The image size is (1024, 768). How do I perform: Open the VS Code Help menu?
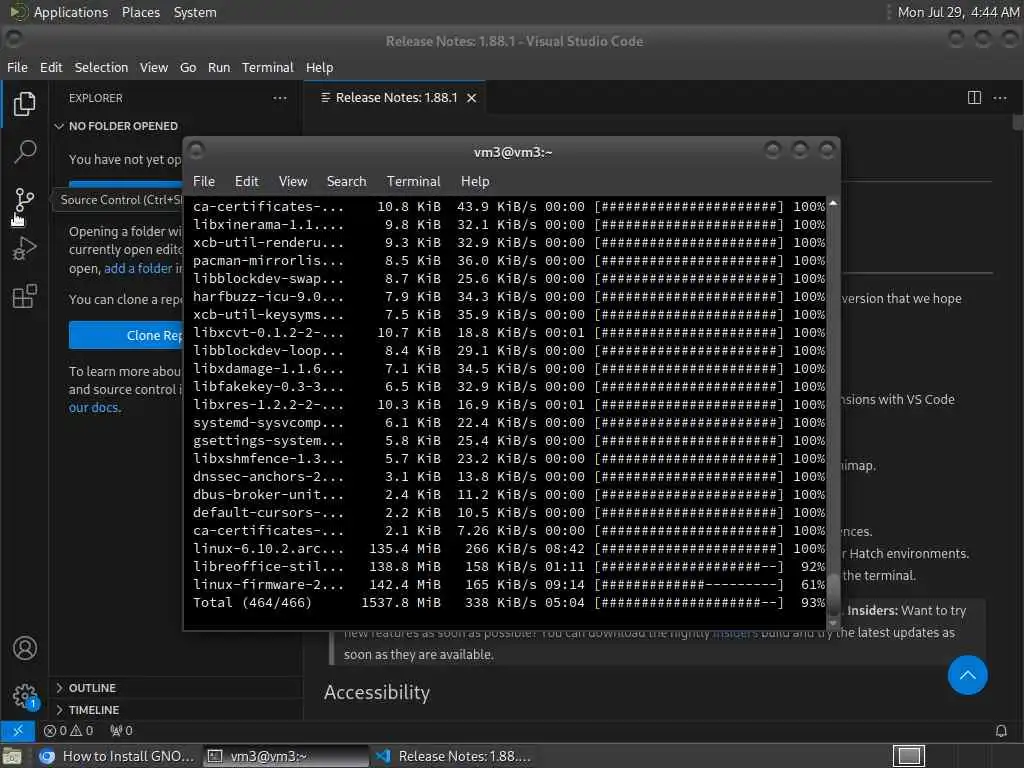[x=319, y=67]
